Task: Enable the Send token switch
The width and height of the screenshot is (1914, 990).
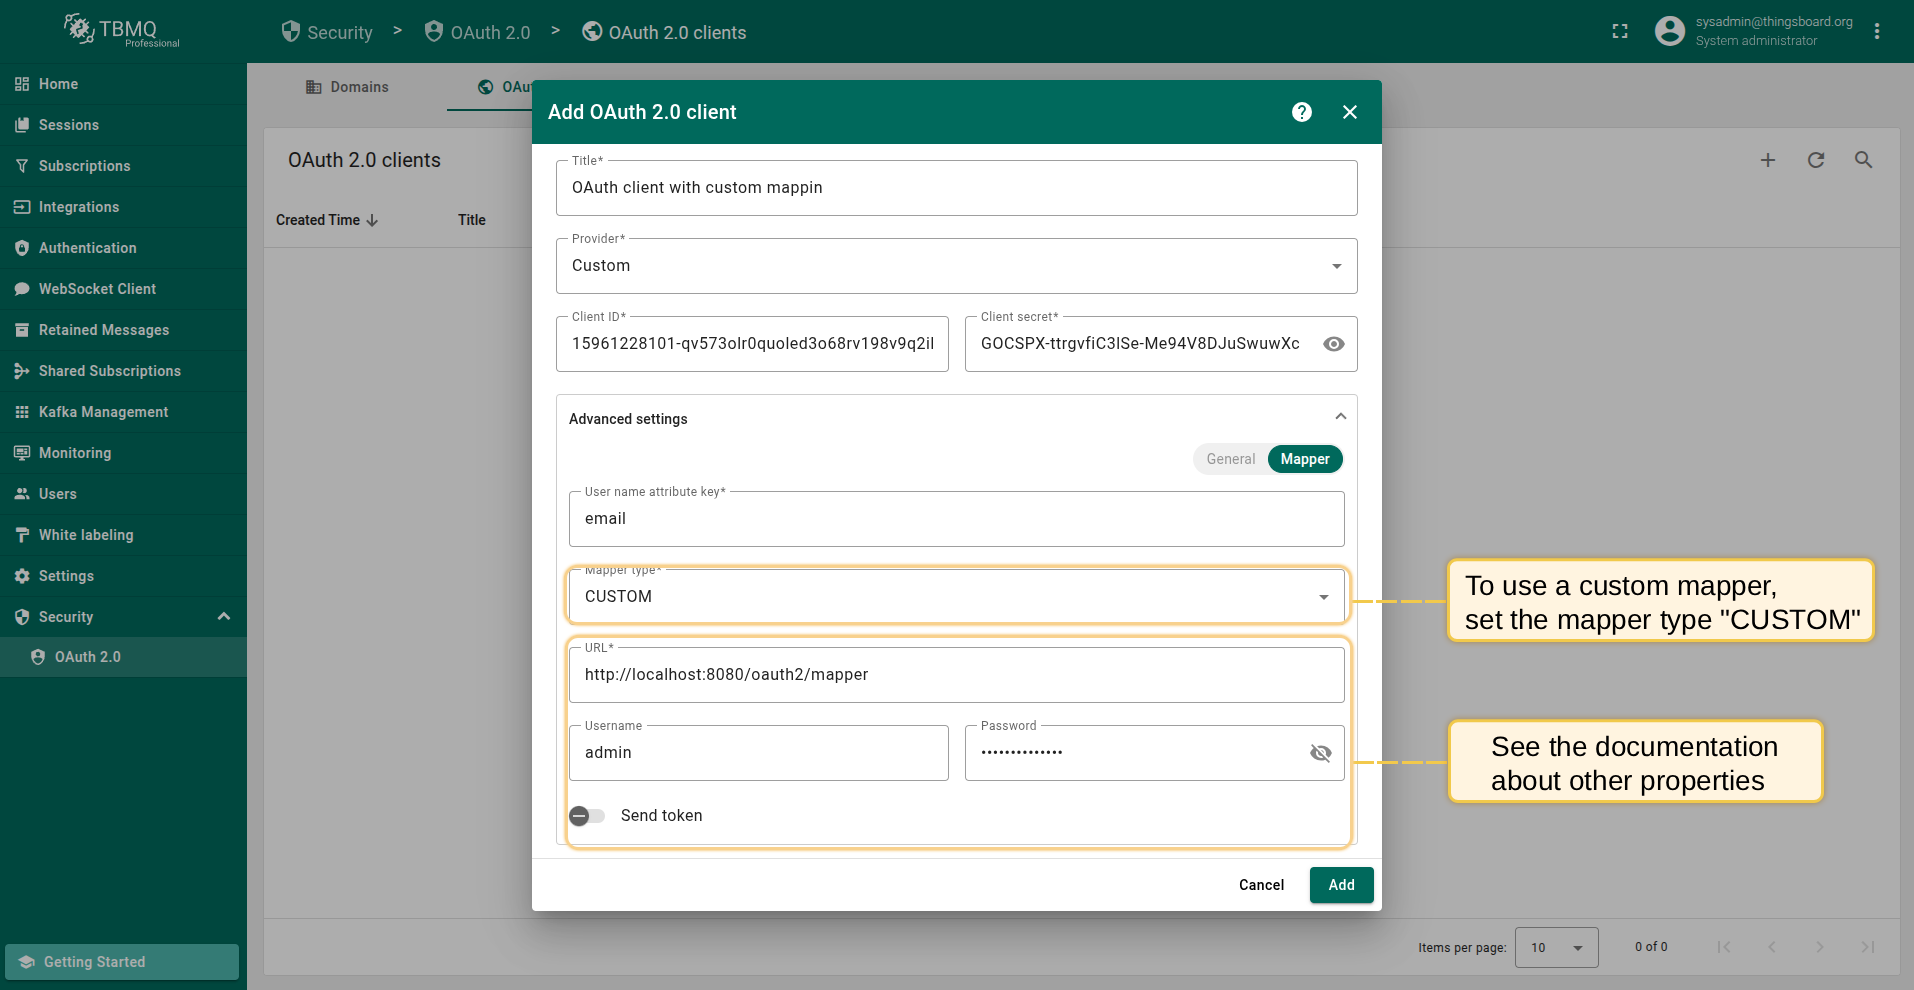Action: coord(587,816)
